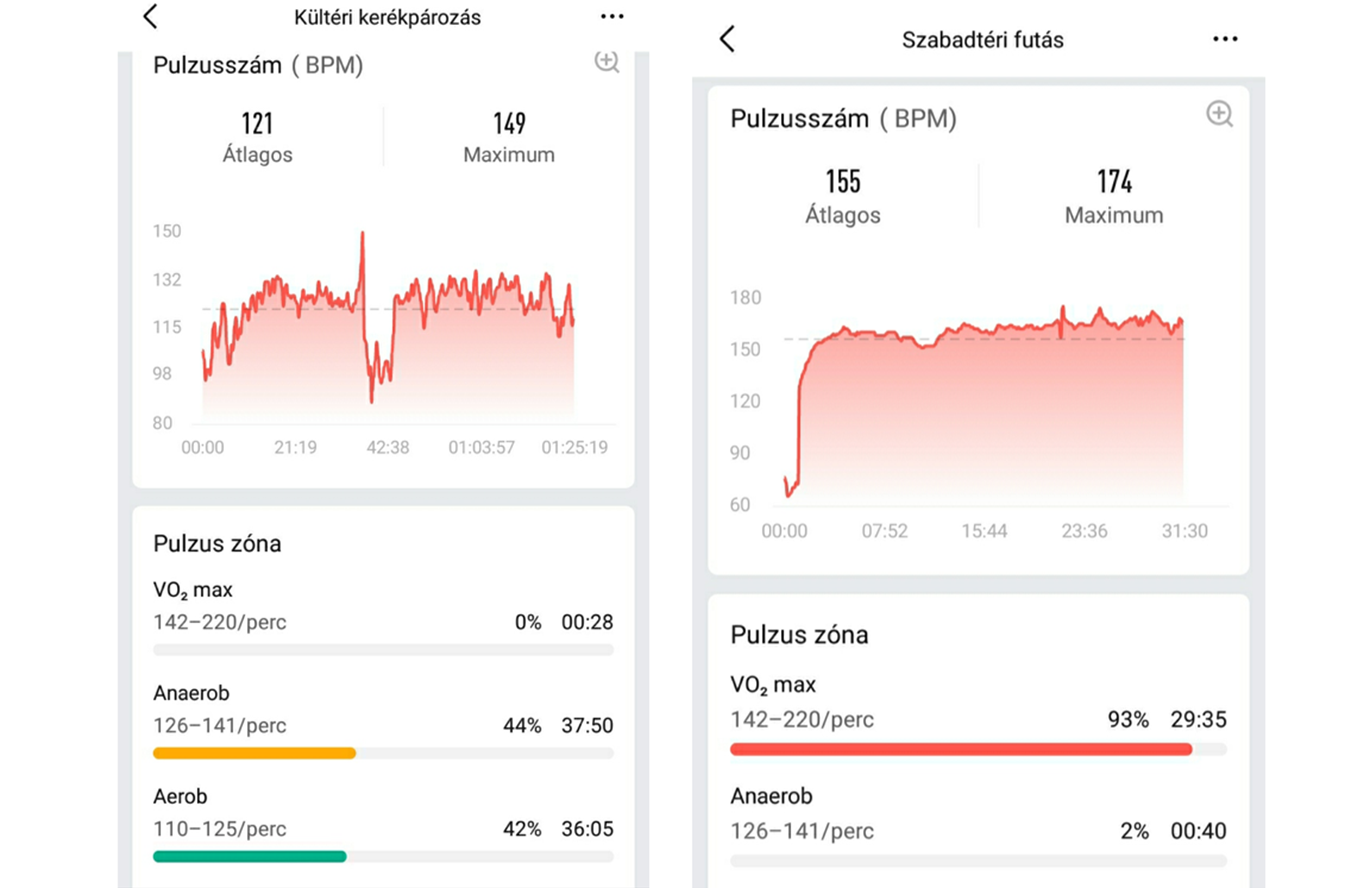Viewport: 1372px width, 890px height.
Task: Click the 31:30 time axis label
Action: tap(1185, 531)
